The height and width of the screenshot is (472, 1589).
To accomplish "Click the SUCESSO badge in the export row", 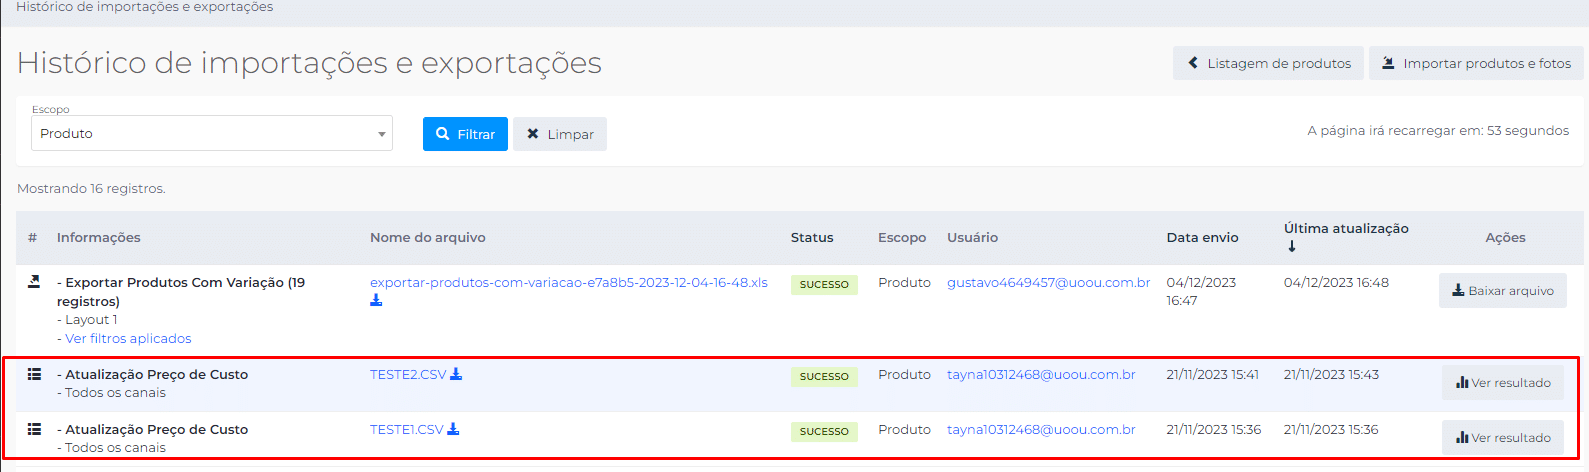I will [824, 285].
